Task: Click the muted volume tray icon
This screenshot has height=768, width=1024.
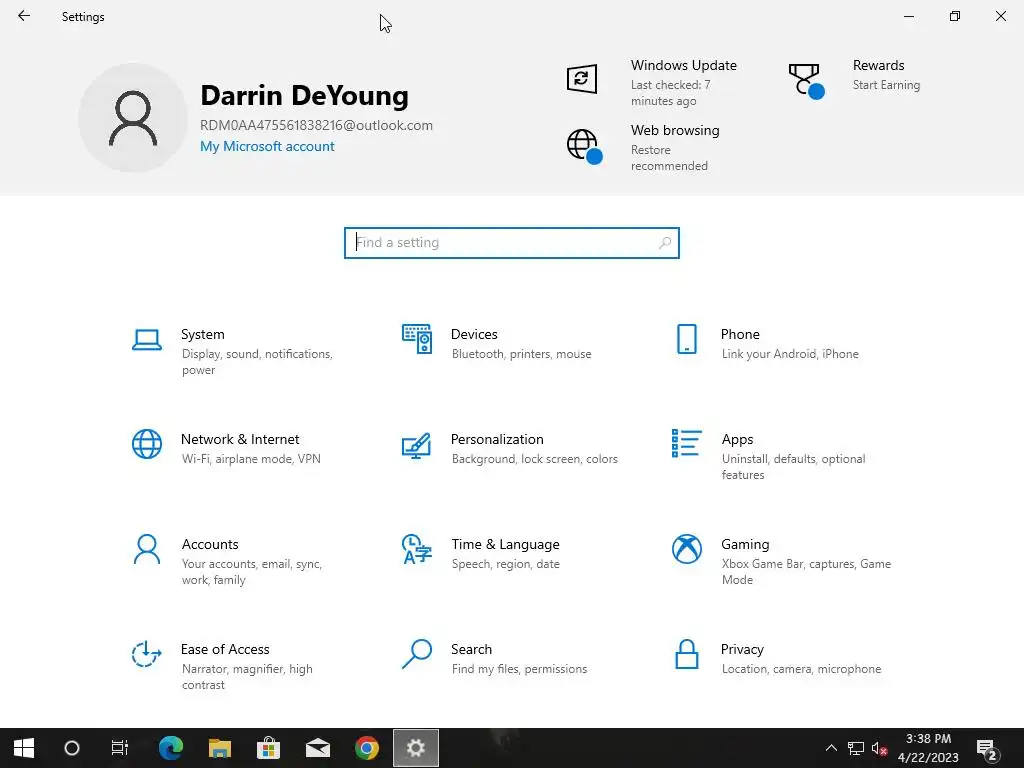Action: [880, 748]
